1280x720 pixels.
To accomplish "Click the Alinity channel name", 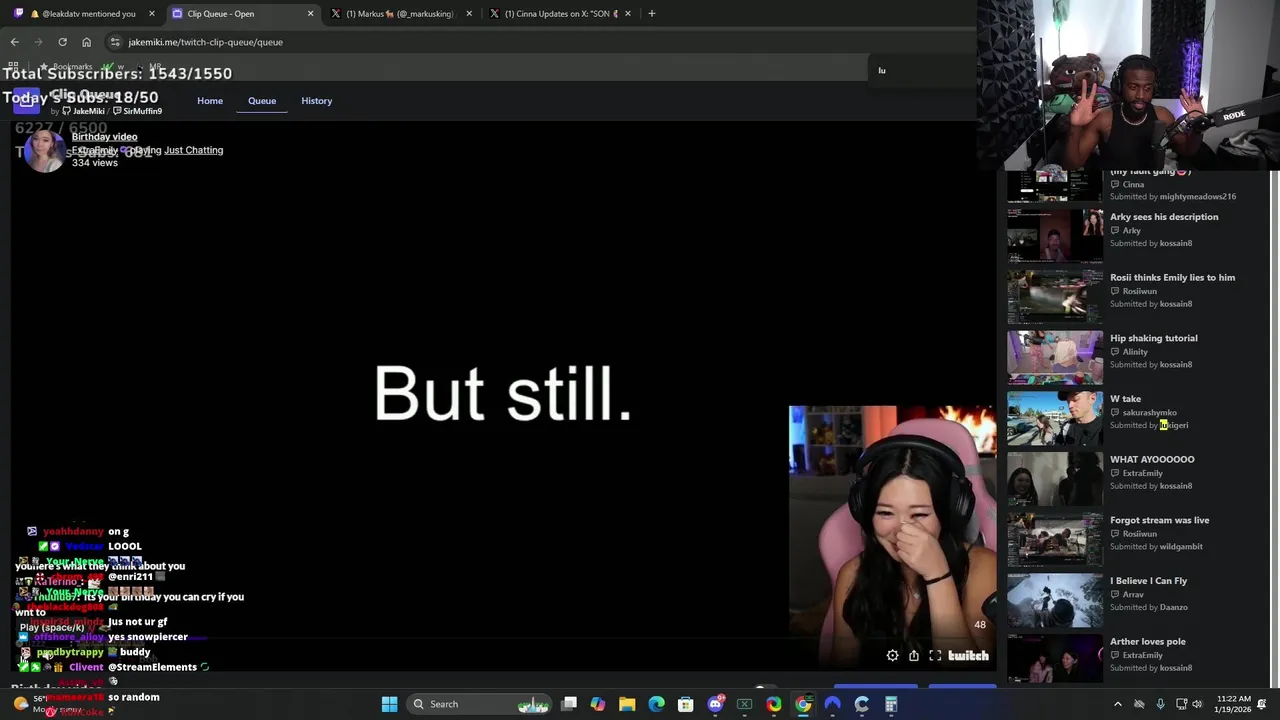I will pos(1135,352).
